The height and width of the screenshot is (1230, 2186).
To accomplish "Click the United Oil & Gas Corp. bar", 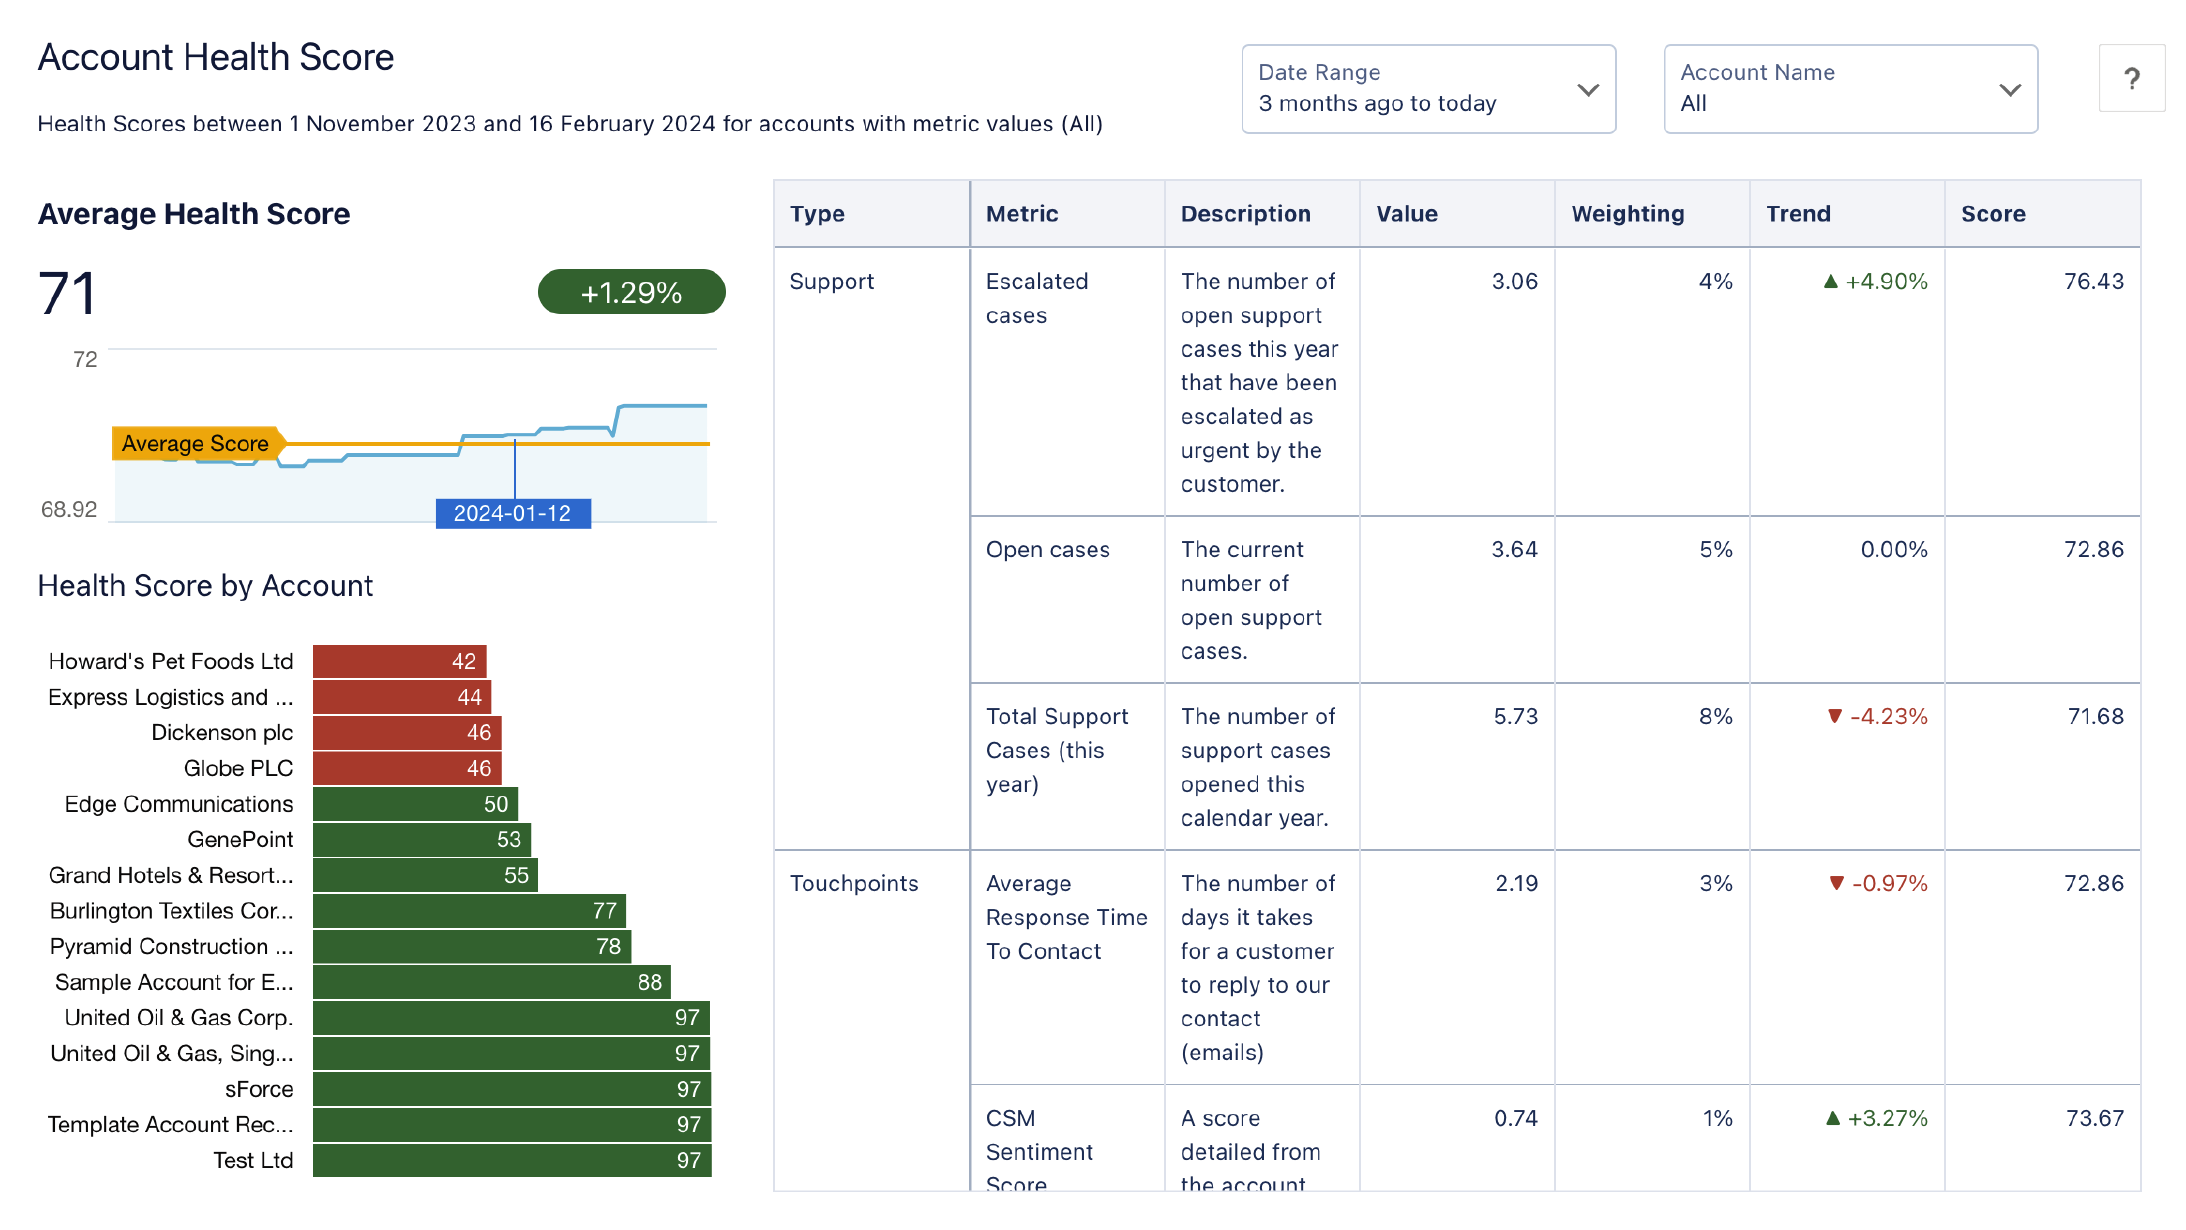I will pyautogui.click(x=509, y=1017).
